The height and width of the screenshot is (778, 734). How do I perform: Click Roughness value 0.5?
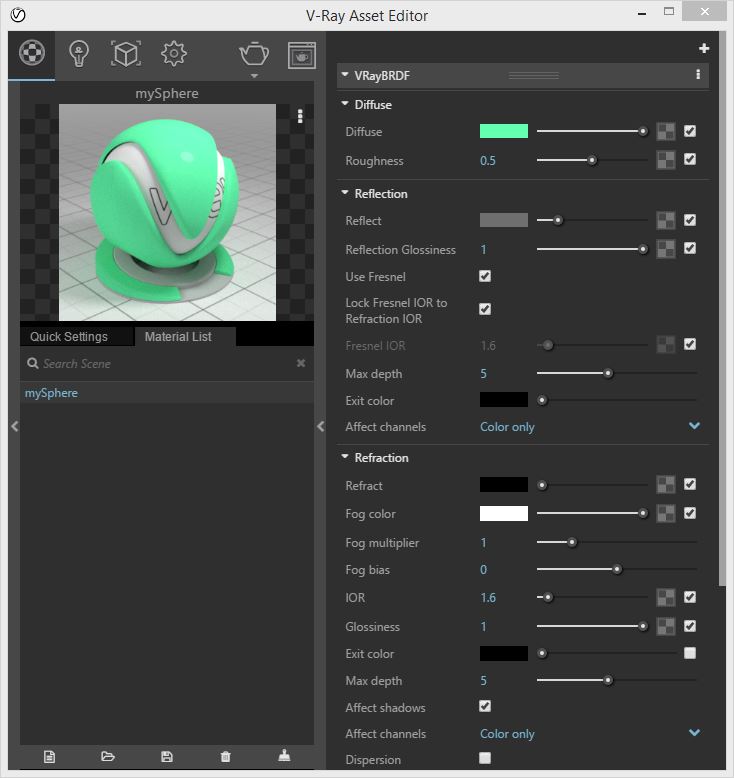(x=488, y=161)
